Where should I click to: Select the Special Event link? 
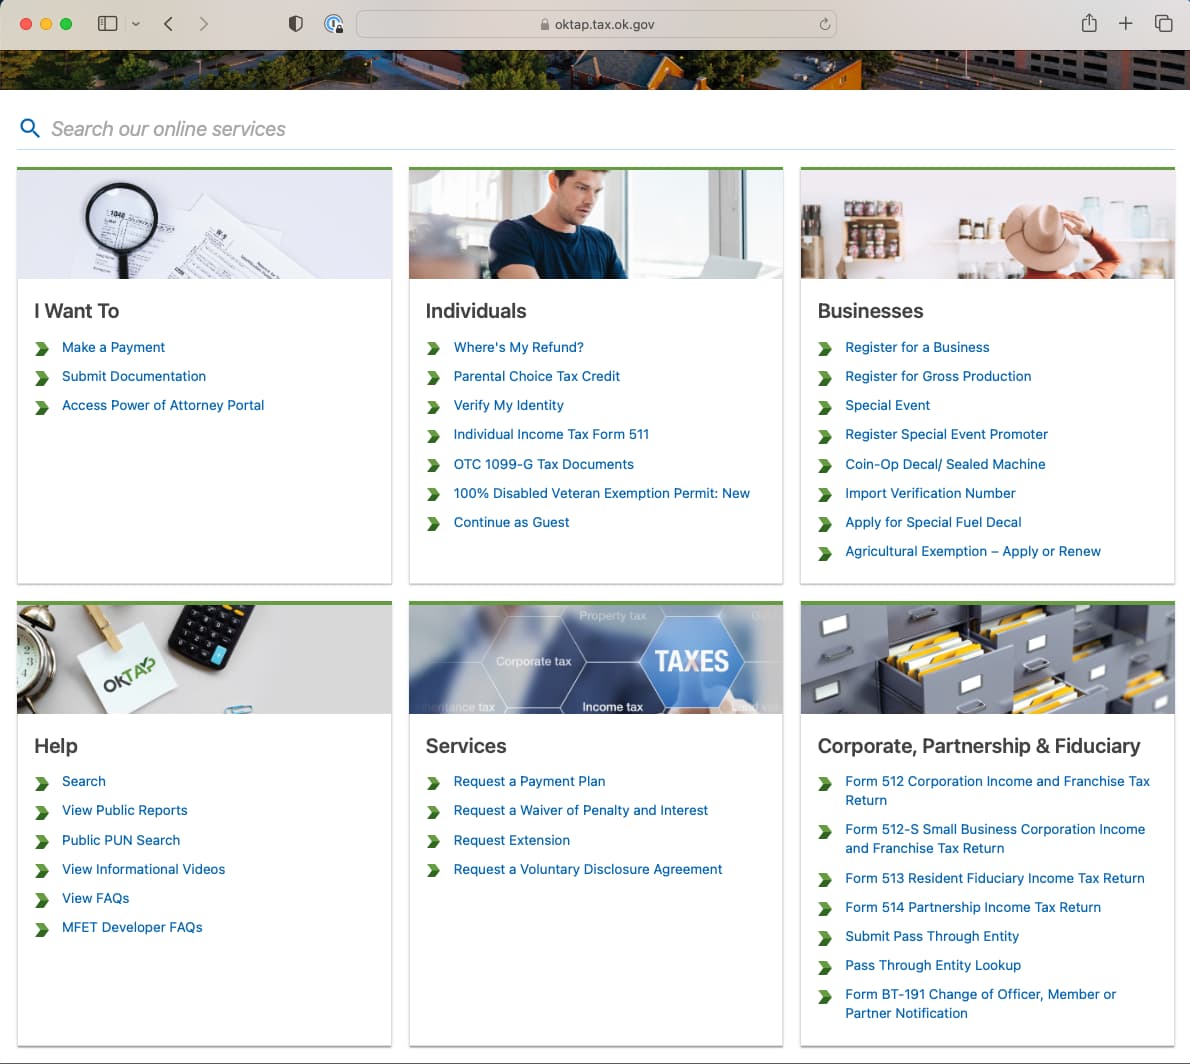(887, 405)
